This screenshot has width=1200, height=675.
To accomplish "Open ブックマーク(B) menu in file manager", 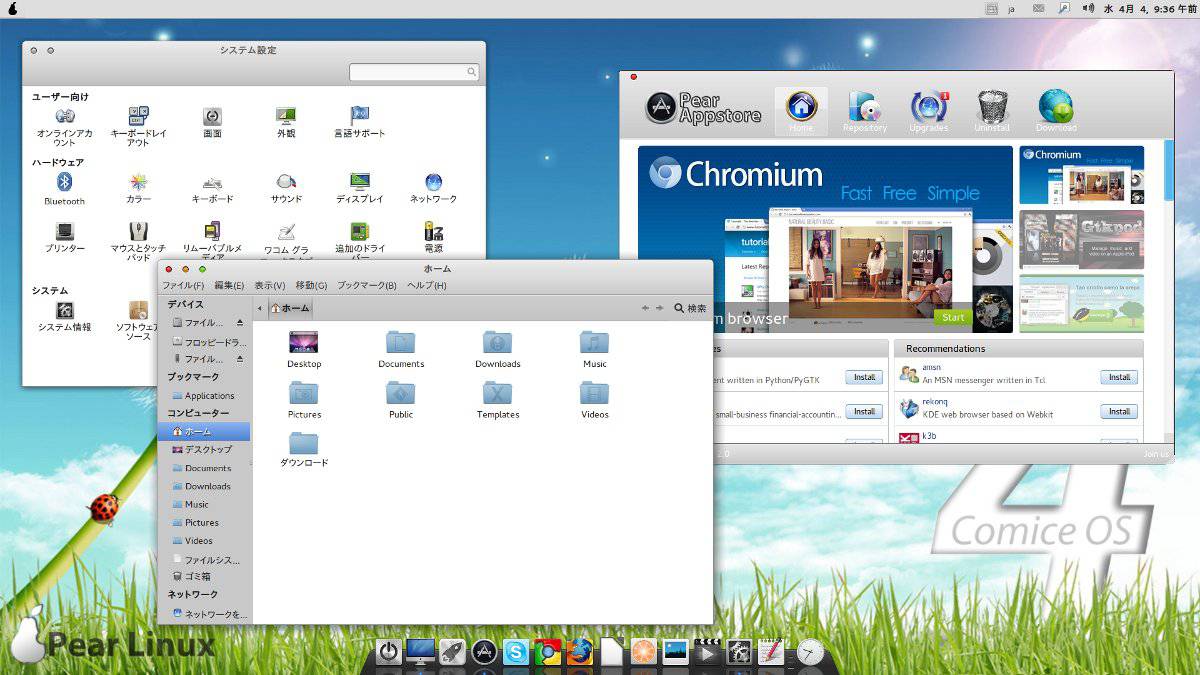I will click(366, 285).
